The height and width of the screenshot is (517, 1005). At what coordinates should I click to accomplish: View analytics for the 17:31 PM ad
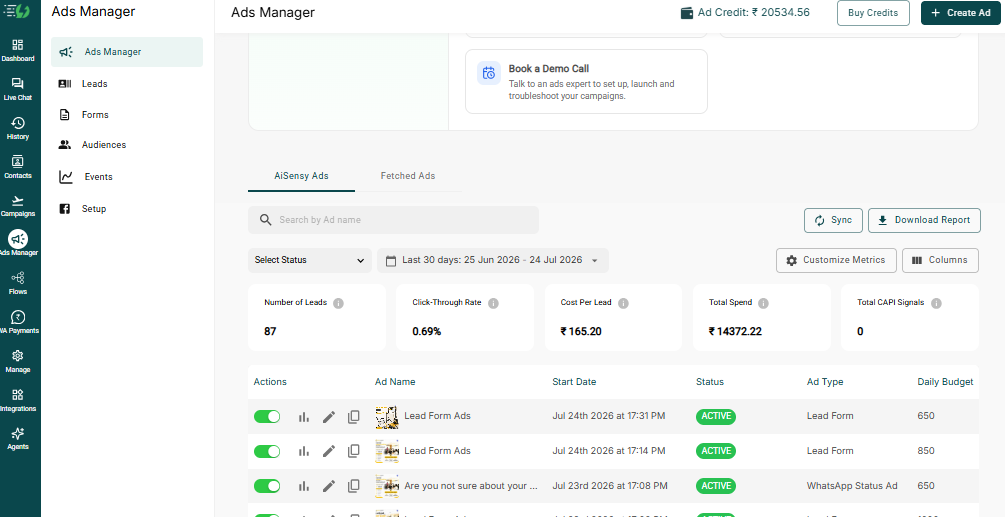(x=304, y=416)
